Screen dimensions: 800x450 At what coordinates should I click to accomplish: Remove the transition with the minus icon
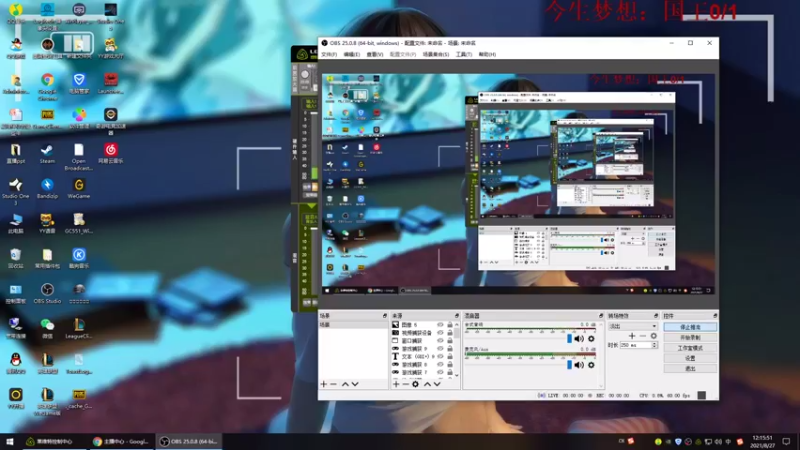click(x=643, y=336)
